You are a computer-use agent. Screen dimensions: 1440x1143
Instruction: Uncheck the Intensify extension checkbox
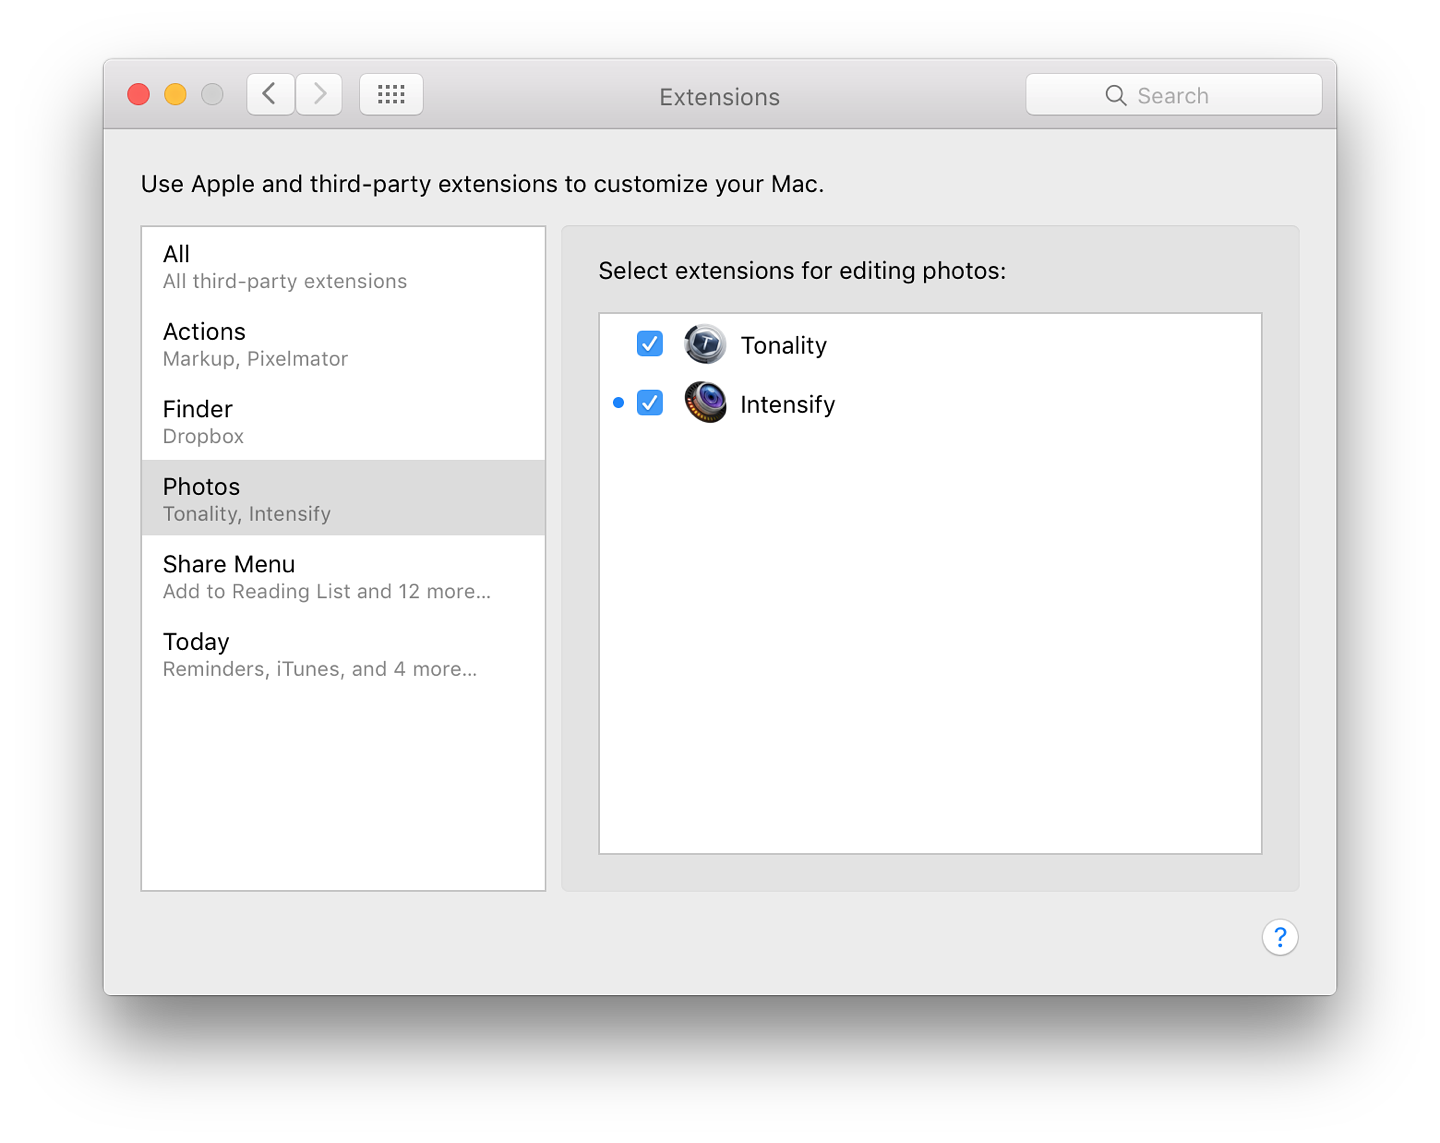point(650,403)
